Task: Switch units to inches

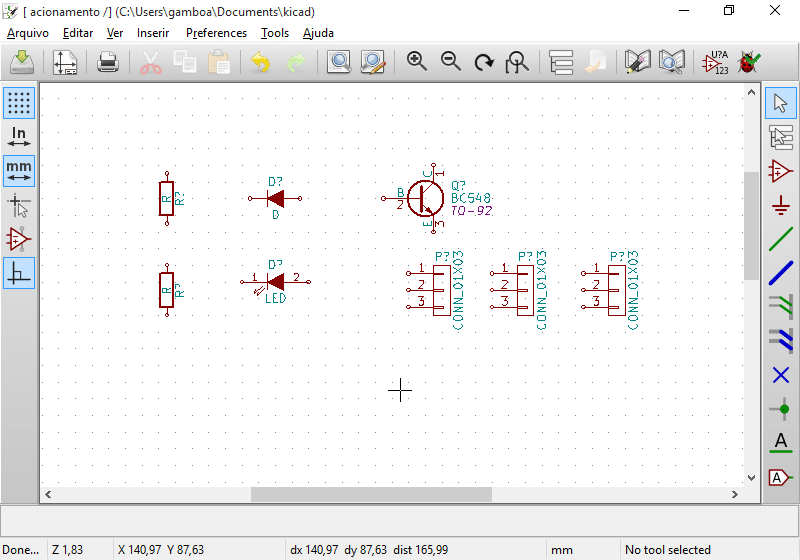Action: pos(19,137)
